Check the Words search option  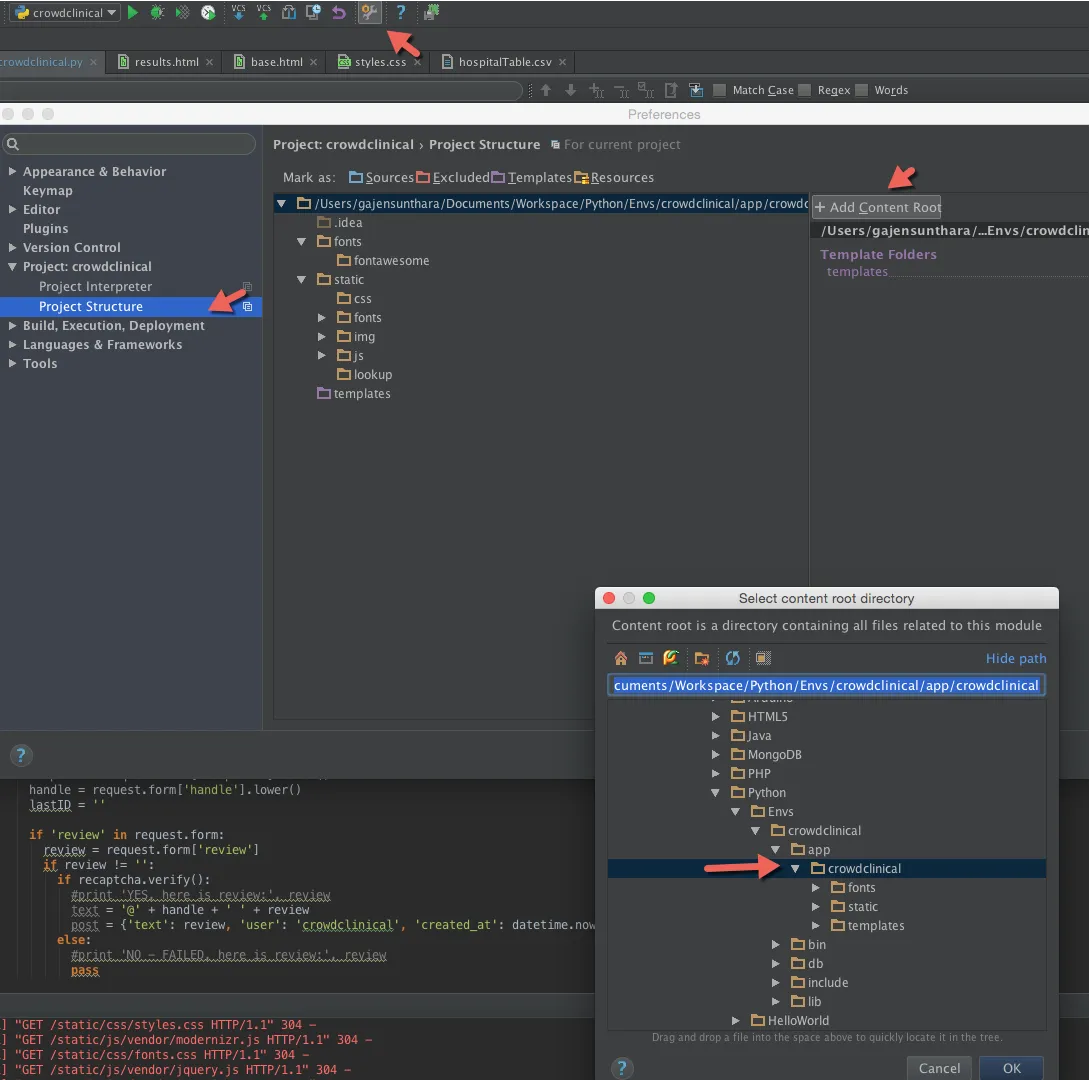(862, 90)
